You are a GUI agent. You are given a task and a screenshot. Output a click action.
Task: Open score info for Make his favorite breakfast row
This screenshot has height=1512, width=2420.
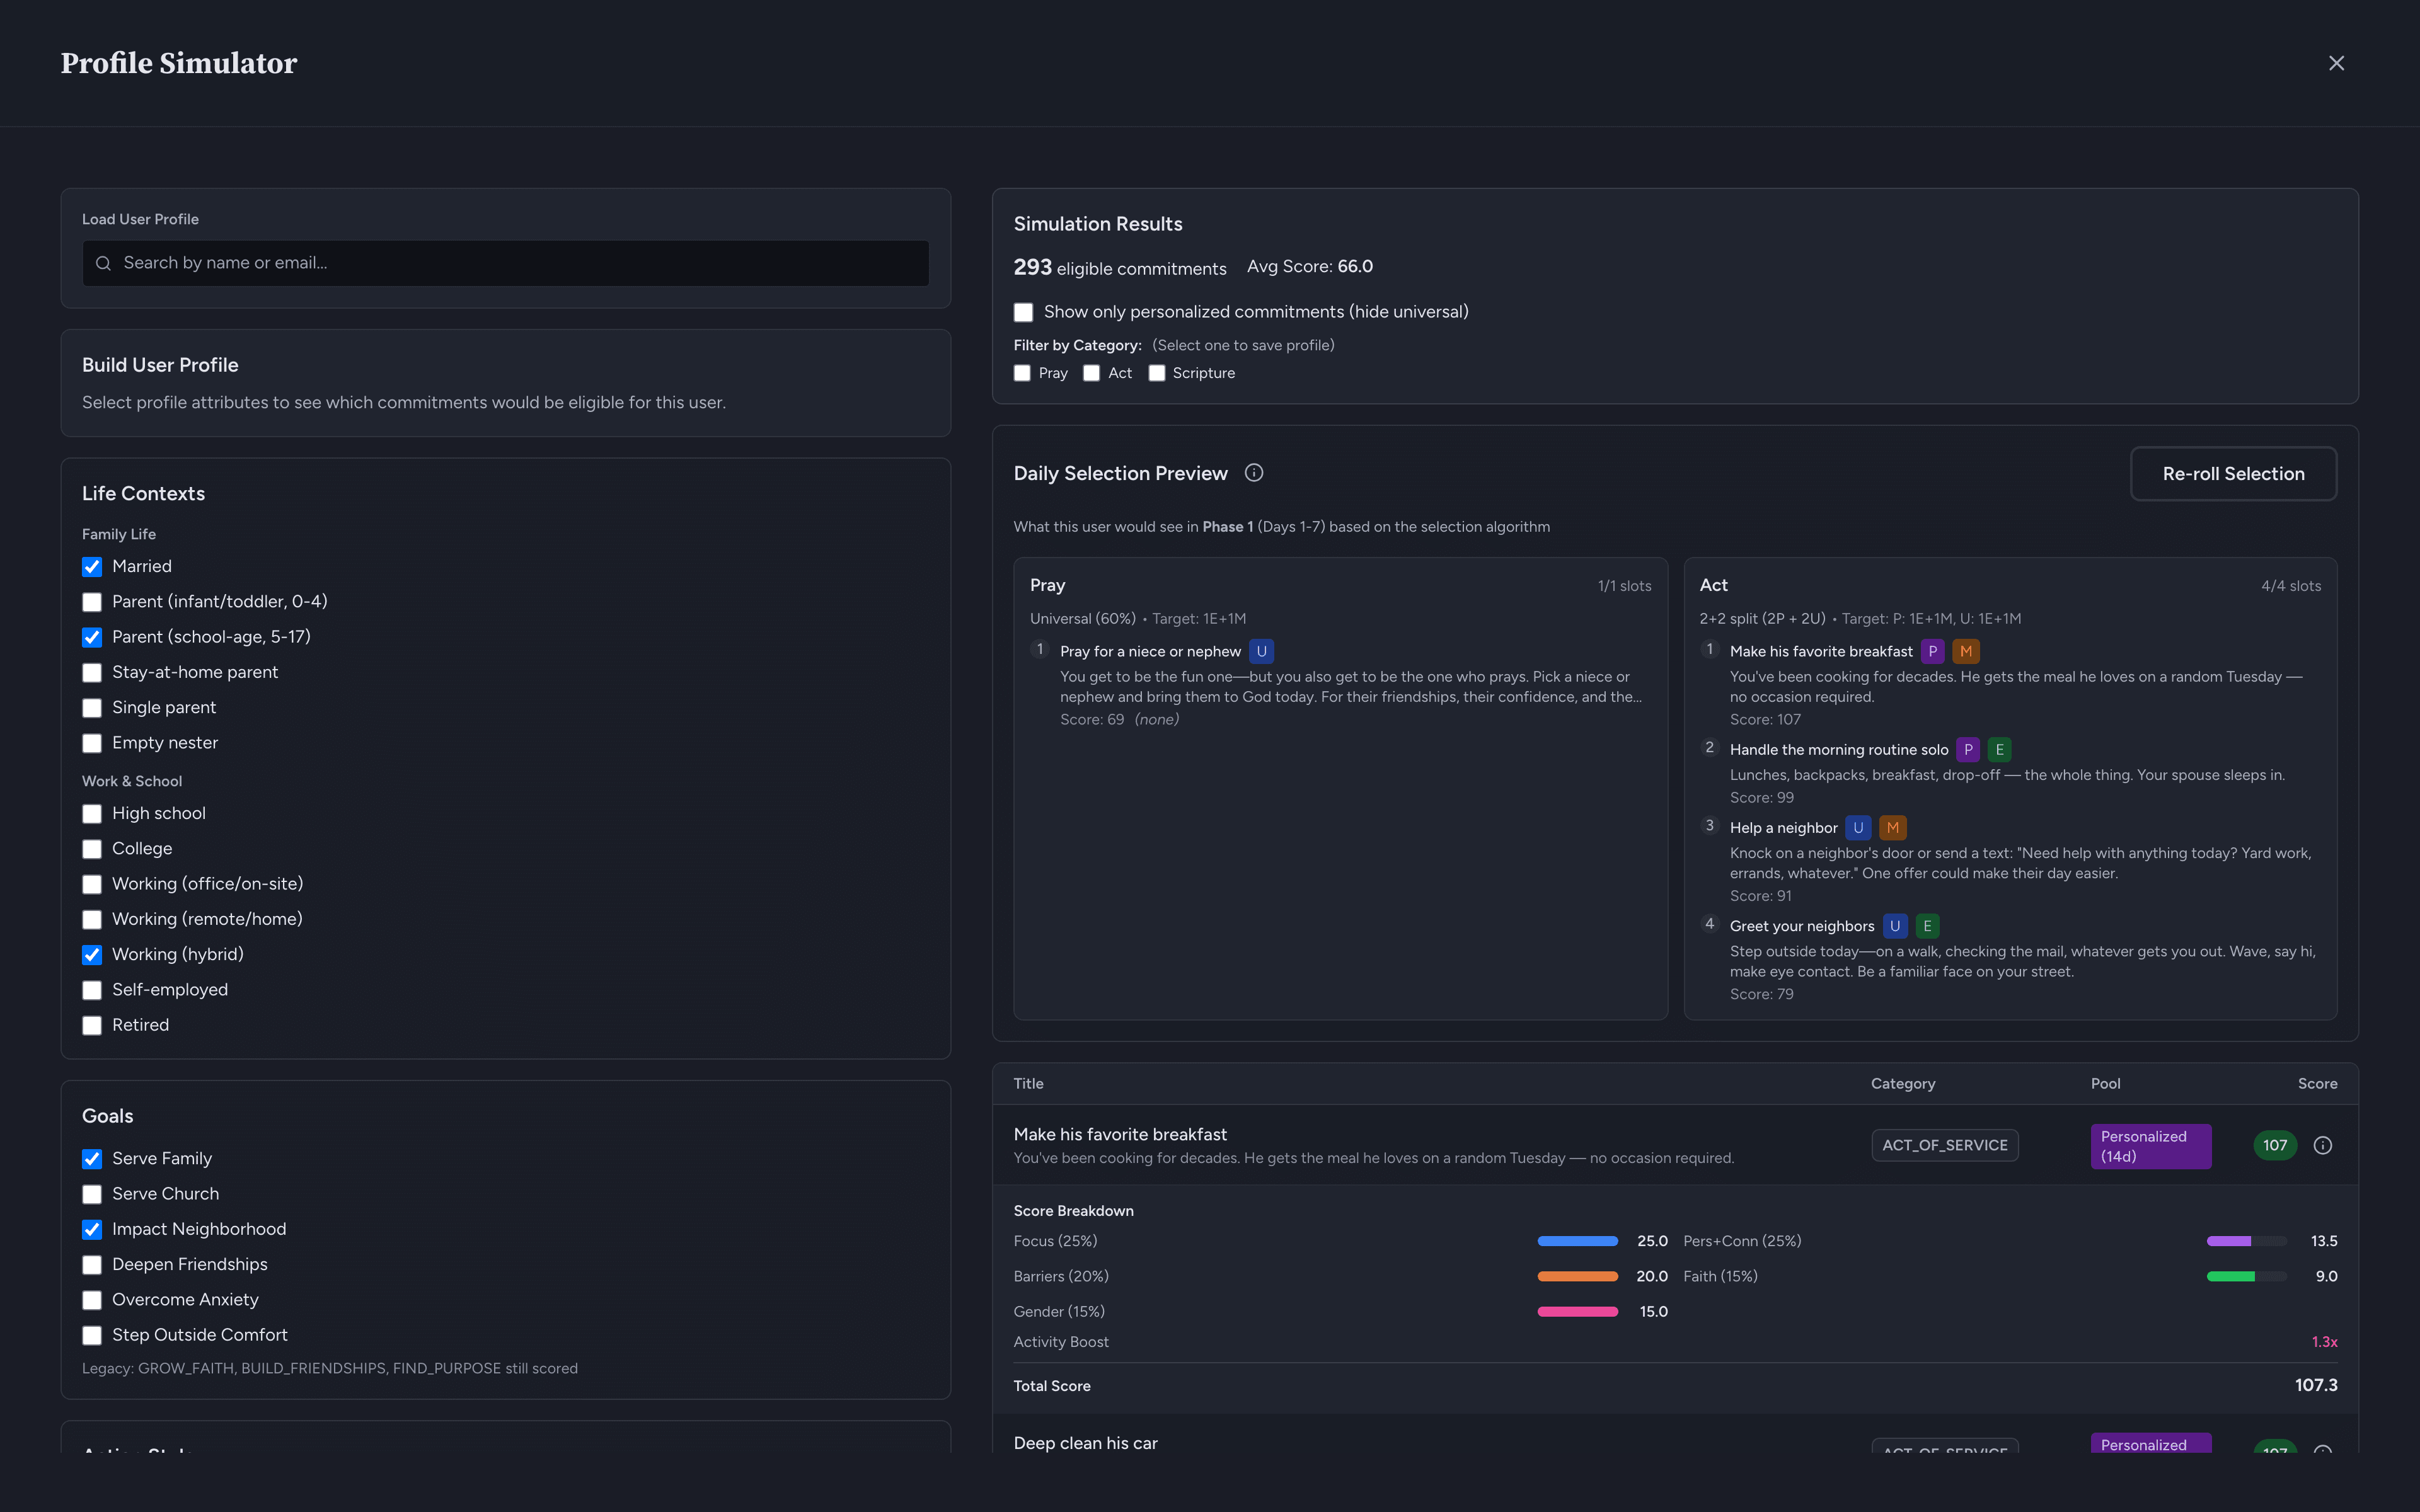2323,1145
